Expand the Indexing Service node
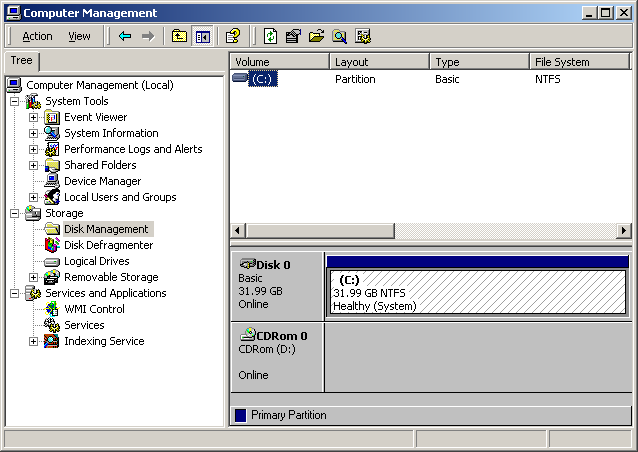The width and height of the screenshot is (638, 452). point(33,341)
